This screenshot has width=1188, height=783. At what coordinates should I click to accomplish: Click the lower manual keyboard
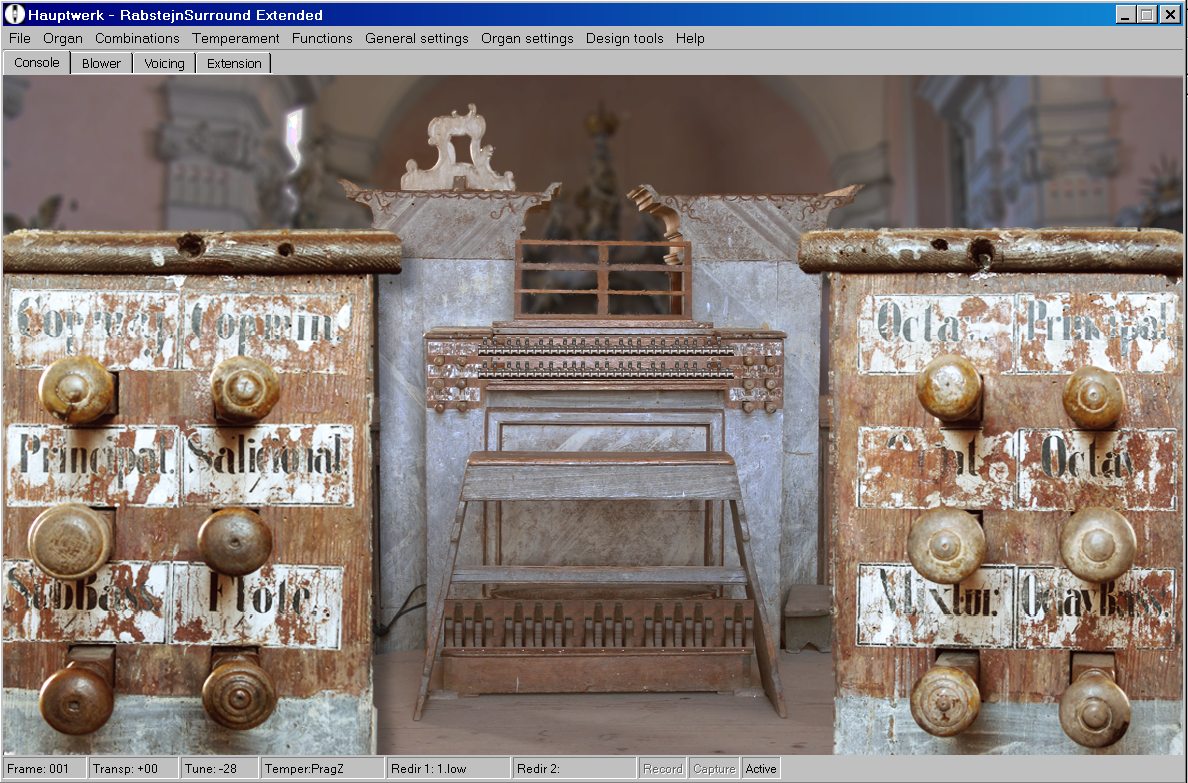tap(605, 369)
